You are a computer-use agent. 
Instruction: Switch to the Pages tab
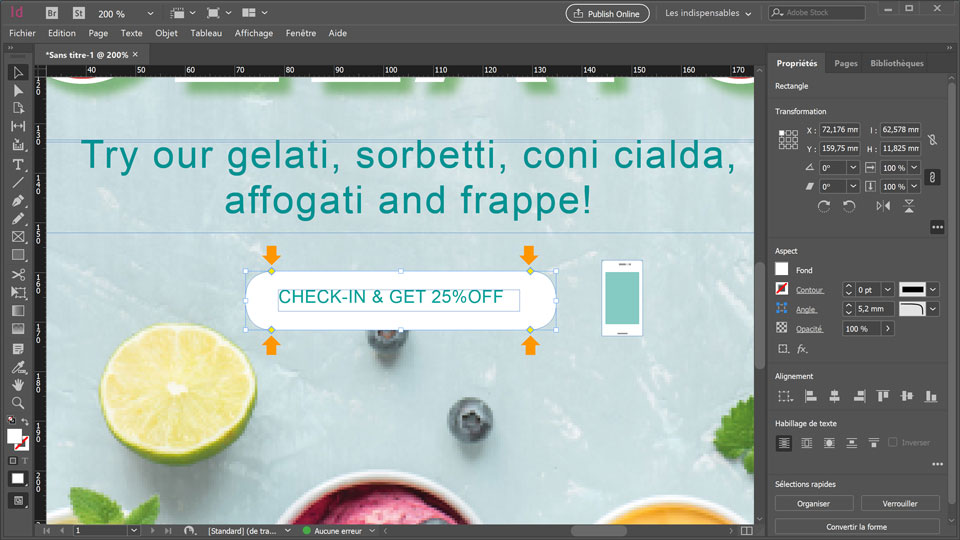pyautogui.click(x=846, y=63)
